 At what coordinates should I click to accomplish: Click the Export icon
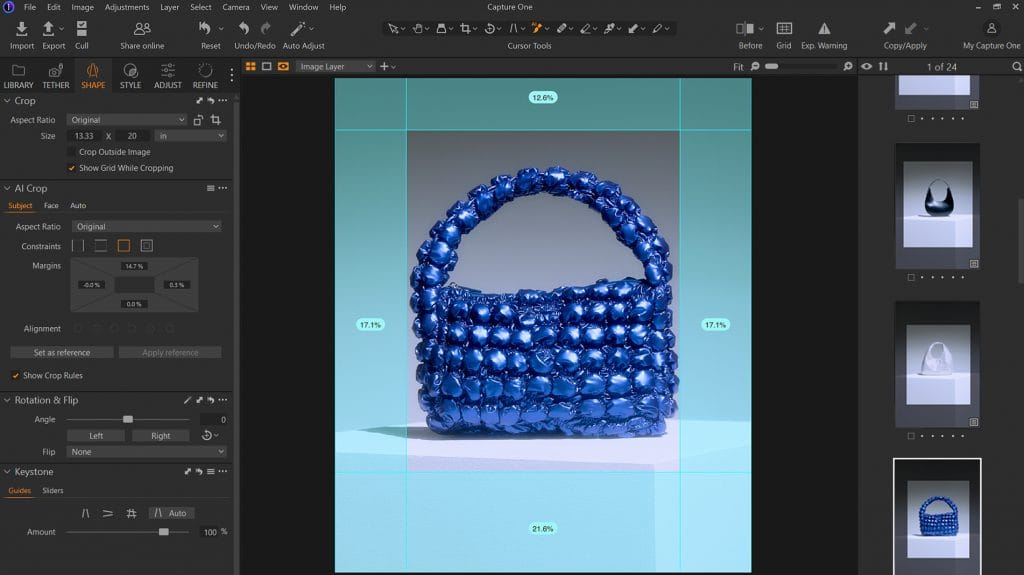[49, 29]
